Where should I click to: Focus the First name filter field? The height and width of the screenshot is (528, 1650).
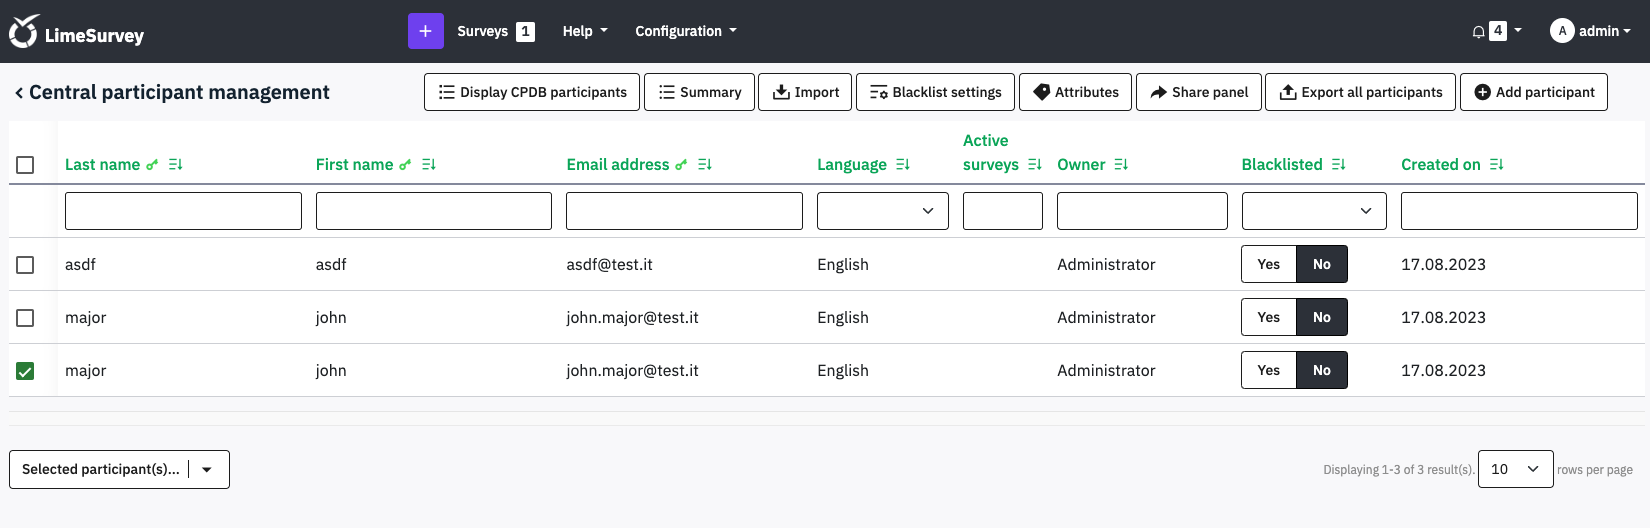point(433,211)
